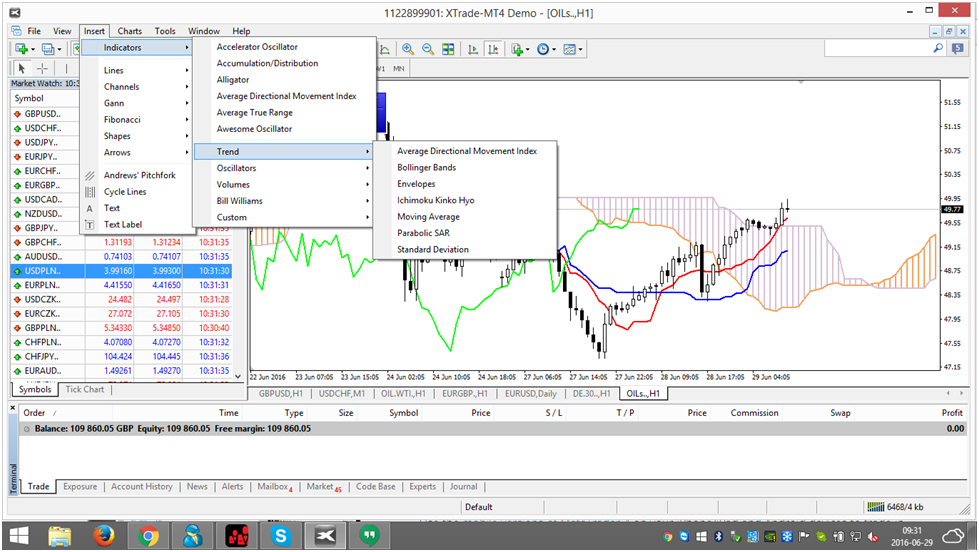Viewport: 979px width, 552px height.
Task: Expand the Bill Williams submenu
Action: tap(239, 201)
